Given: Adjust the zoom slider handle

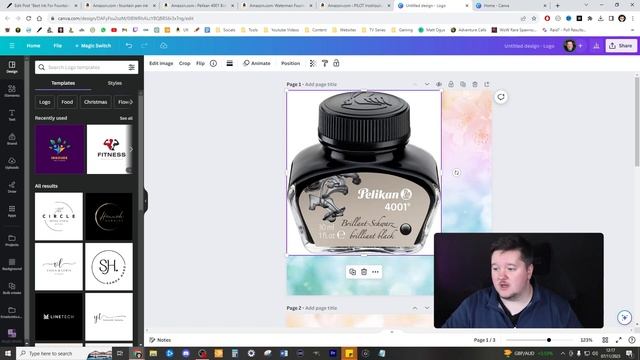Looking at the screenshot, I should click(x=549, y=340).
